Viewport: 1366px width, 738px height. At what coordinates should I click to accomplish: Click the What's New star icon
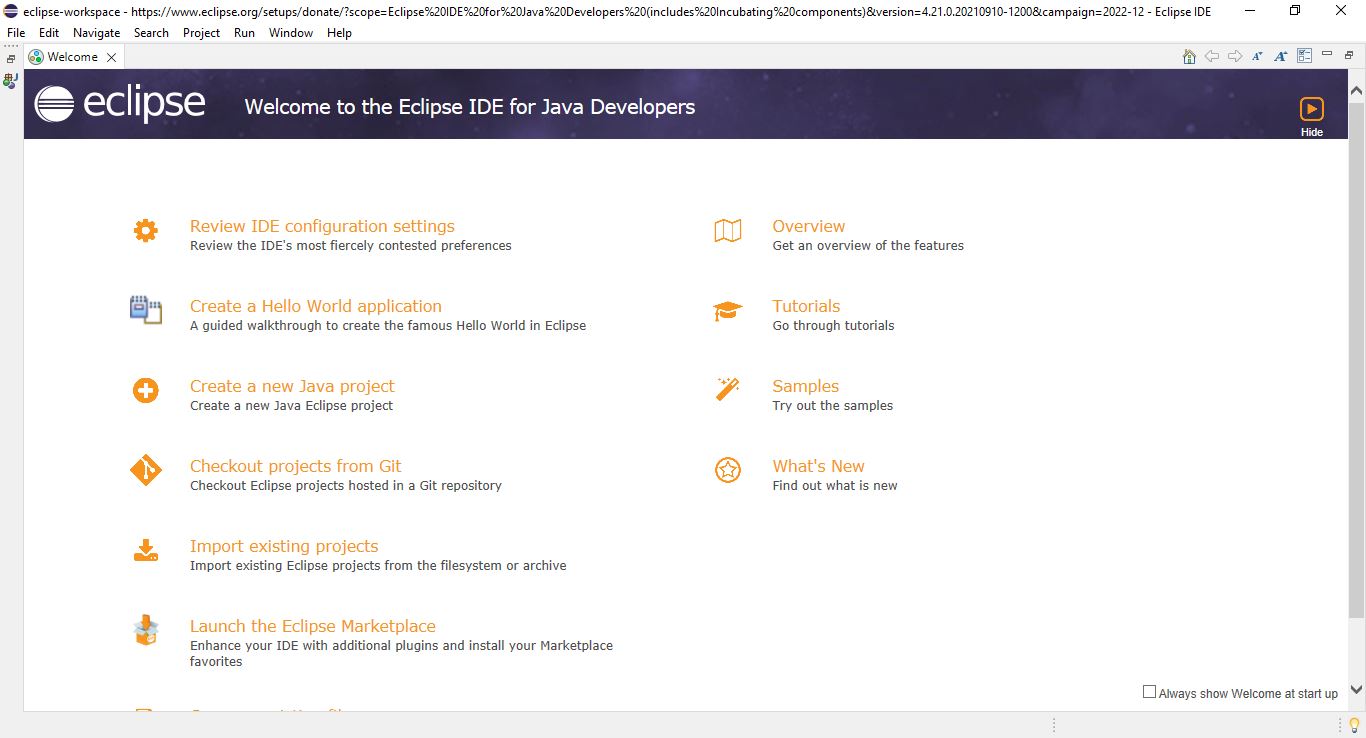(x=728, y=470)
